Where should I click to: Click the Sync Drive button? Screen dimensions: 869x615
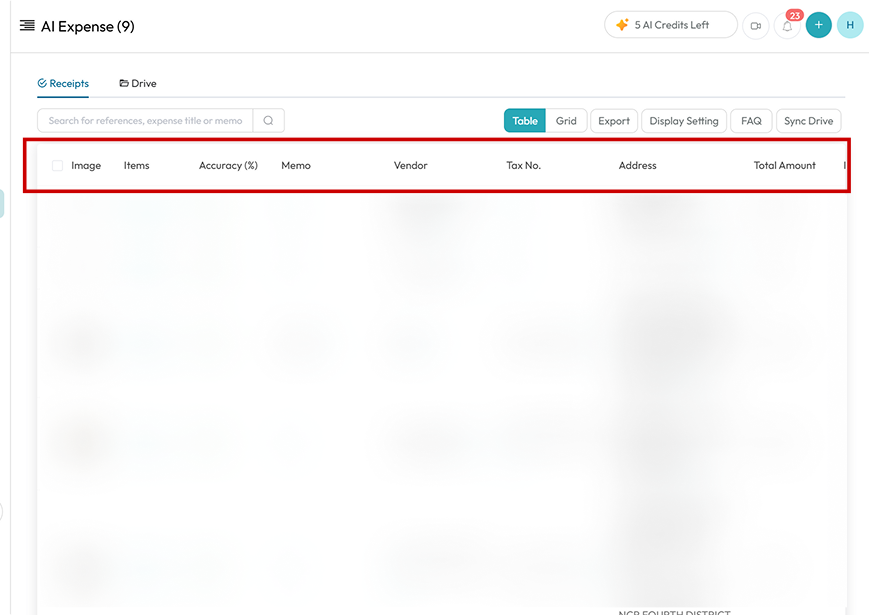pos(808,121)
